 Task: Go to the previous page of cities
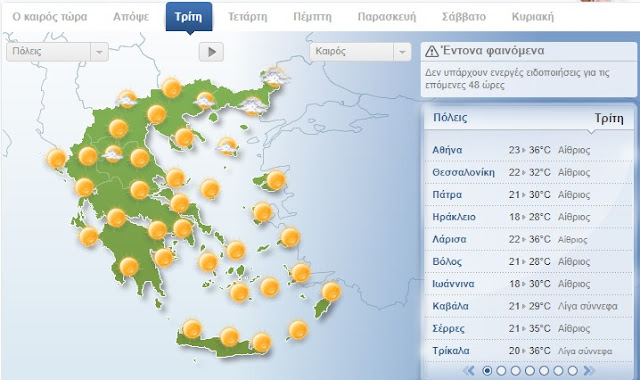tap(469, 371)
